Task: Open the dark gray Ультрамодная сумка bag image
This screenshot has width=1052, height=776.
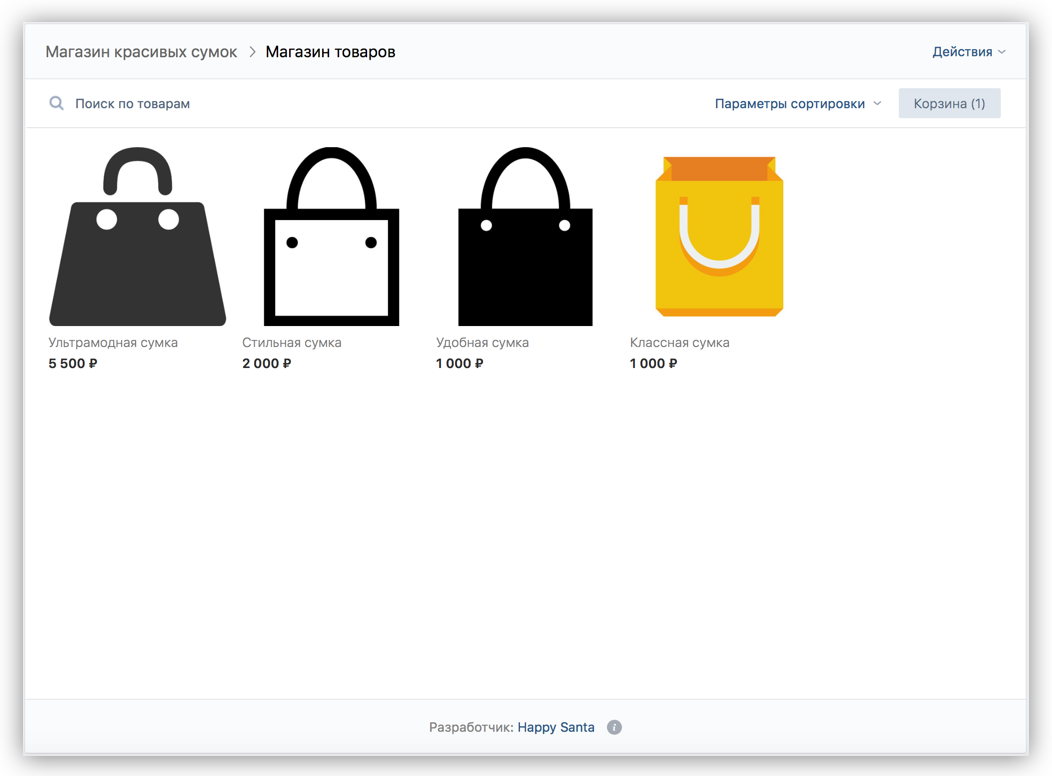Action: coord(138,237)
